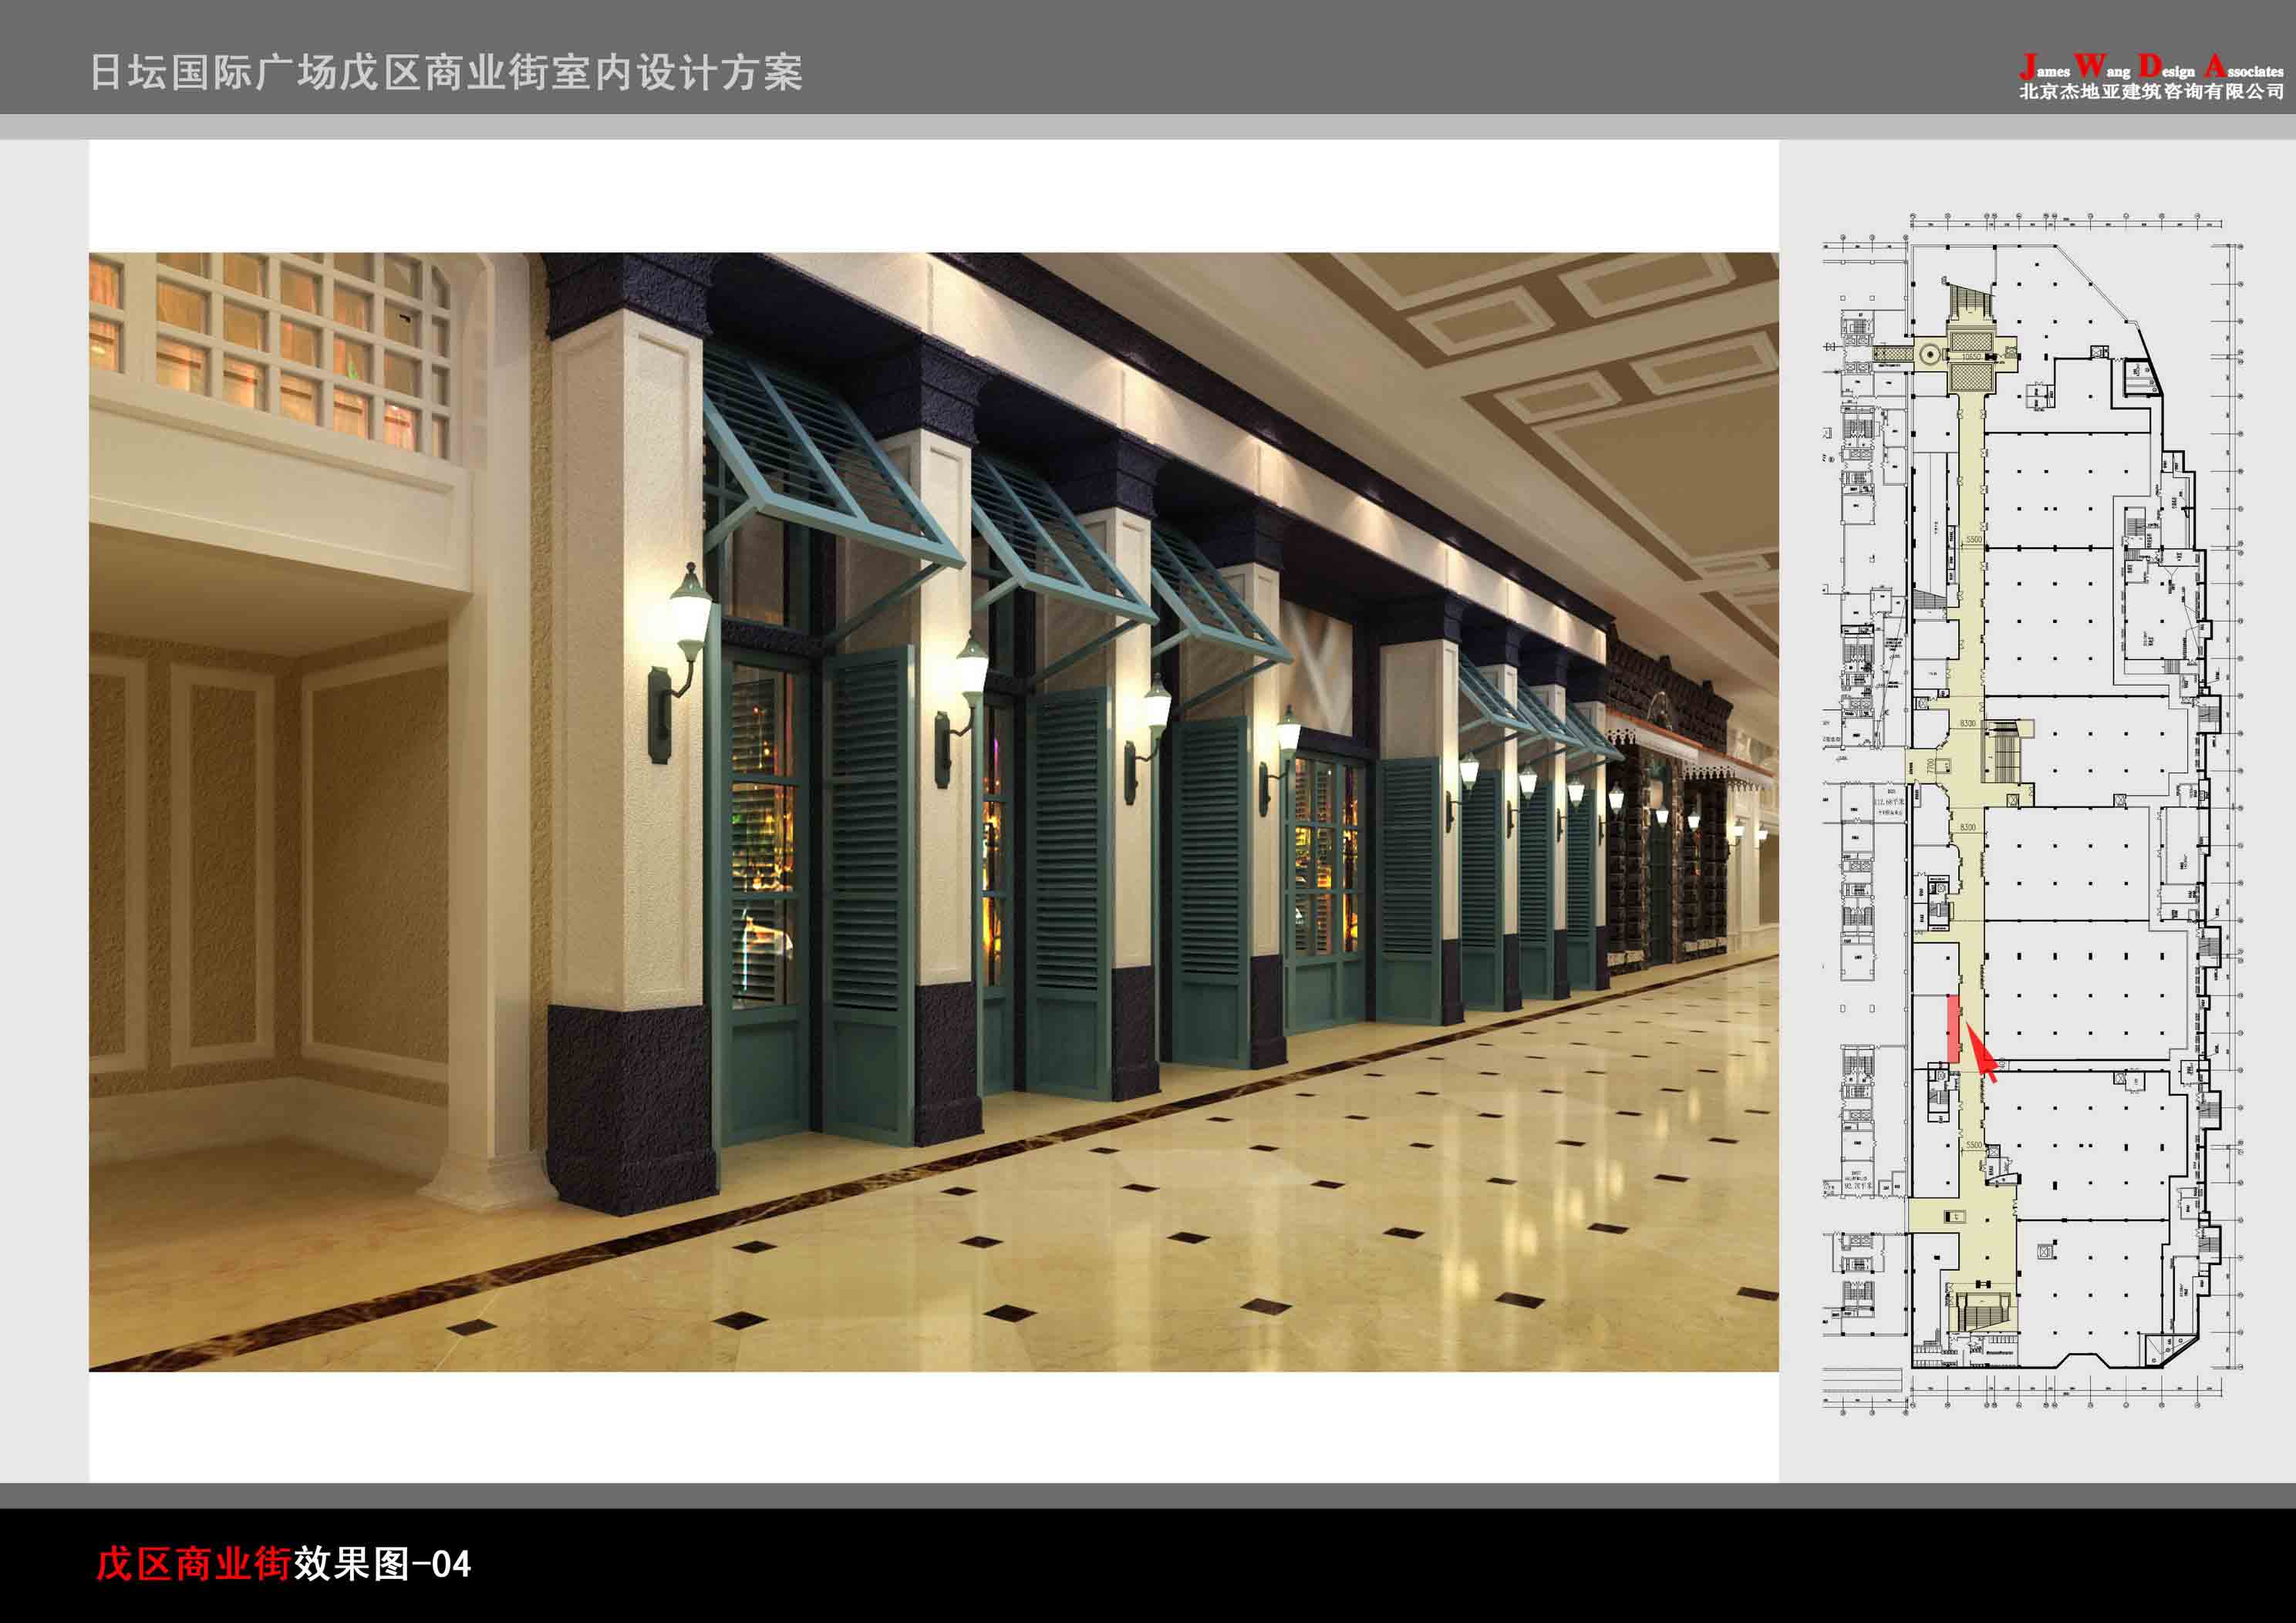Click the James Wang Design Associates logo

(2151, 68)
